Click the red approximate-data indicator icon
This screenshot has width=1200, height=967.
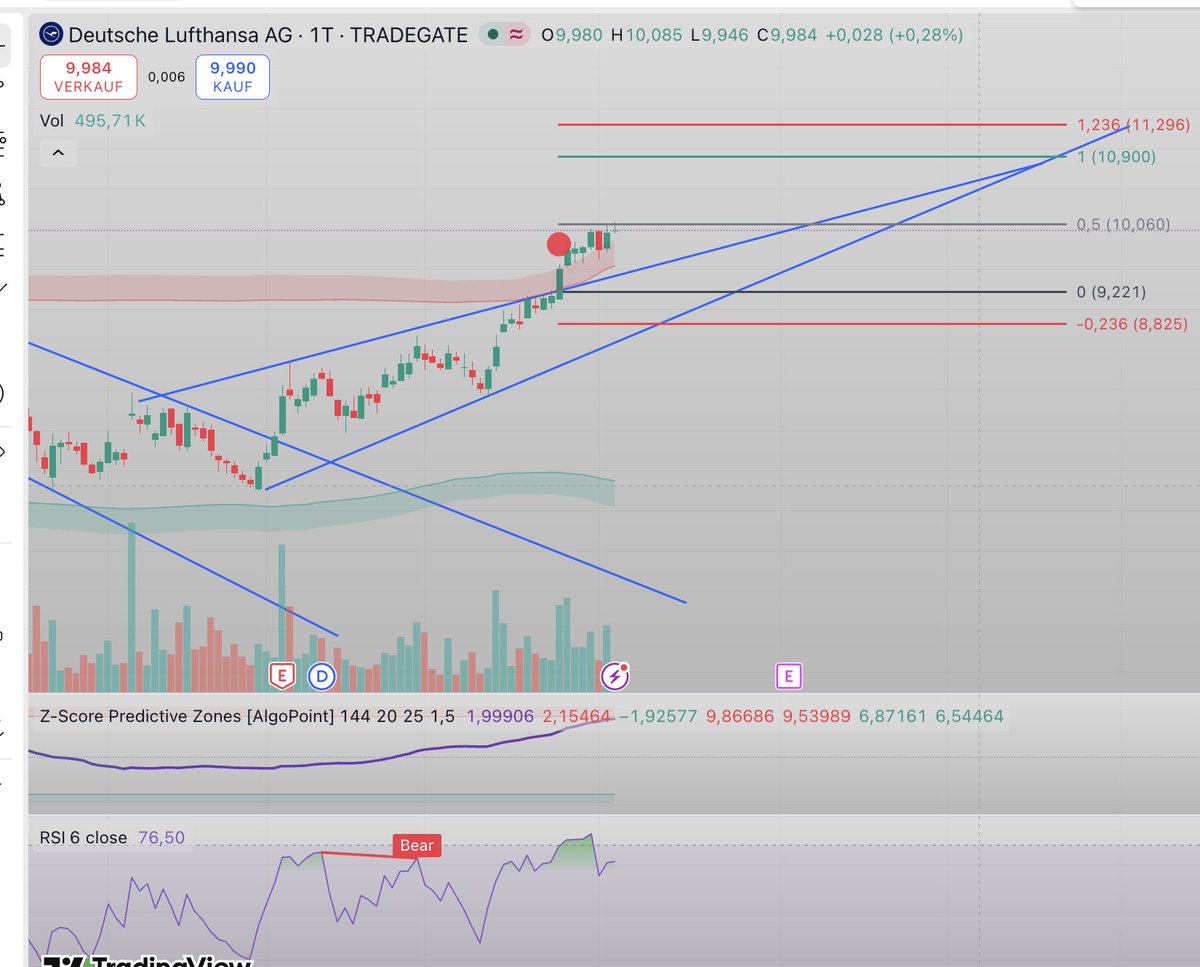pyautogui.click(x=516, y=35)
